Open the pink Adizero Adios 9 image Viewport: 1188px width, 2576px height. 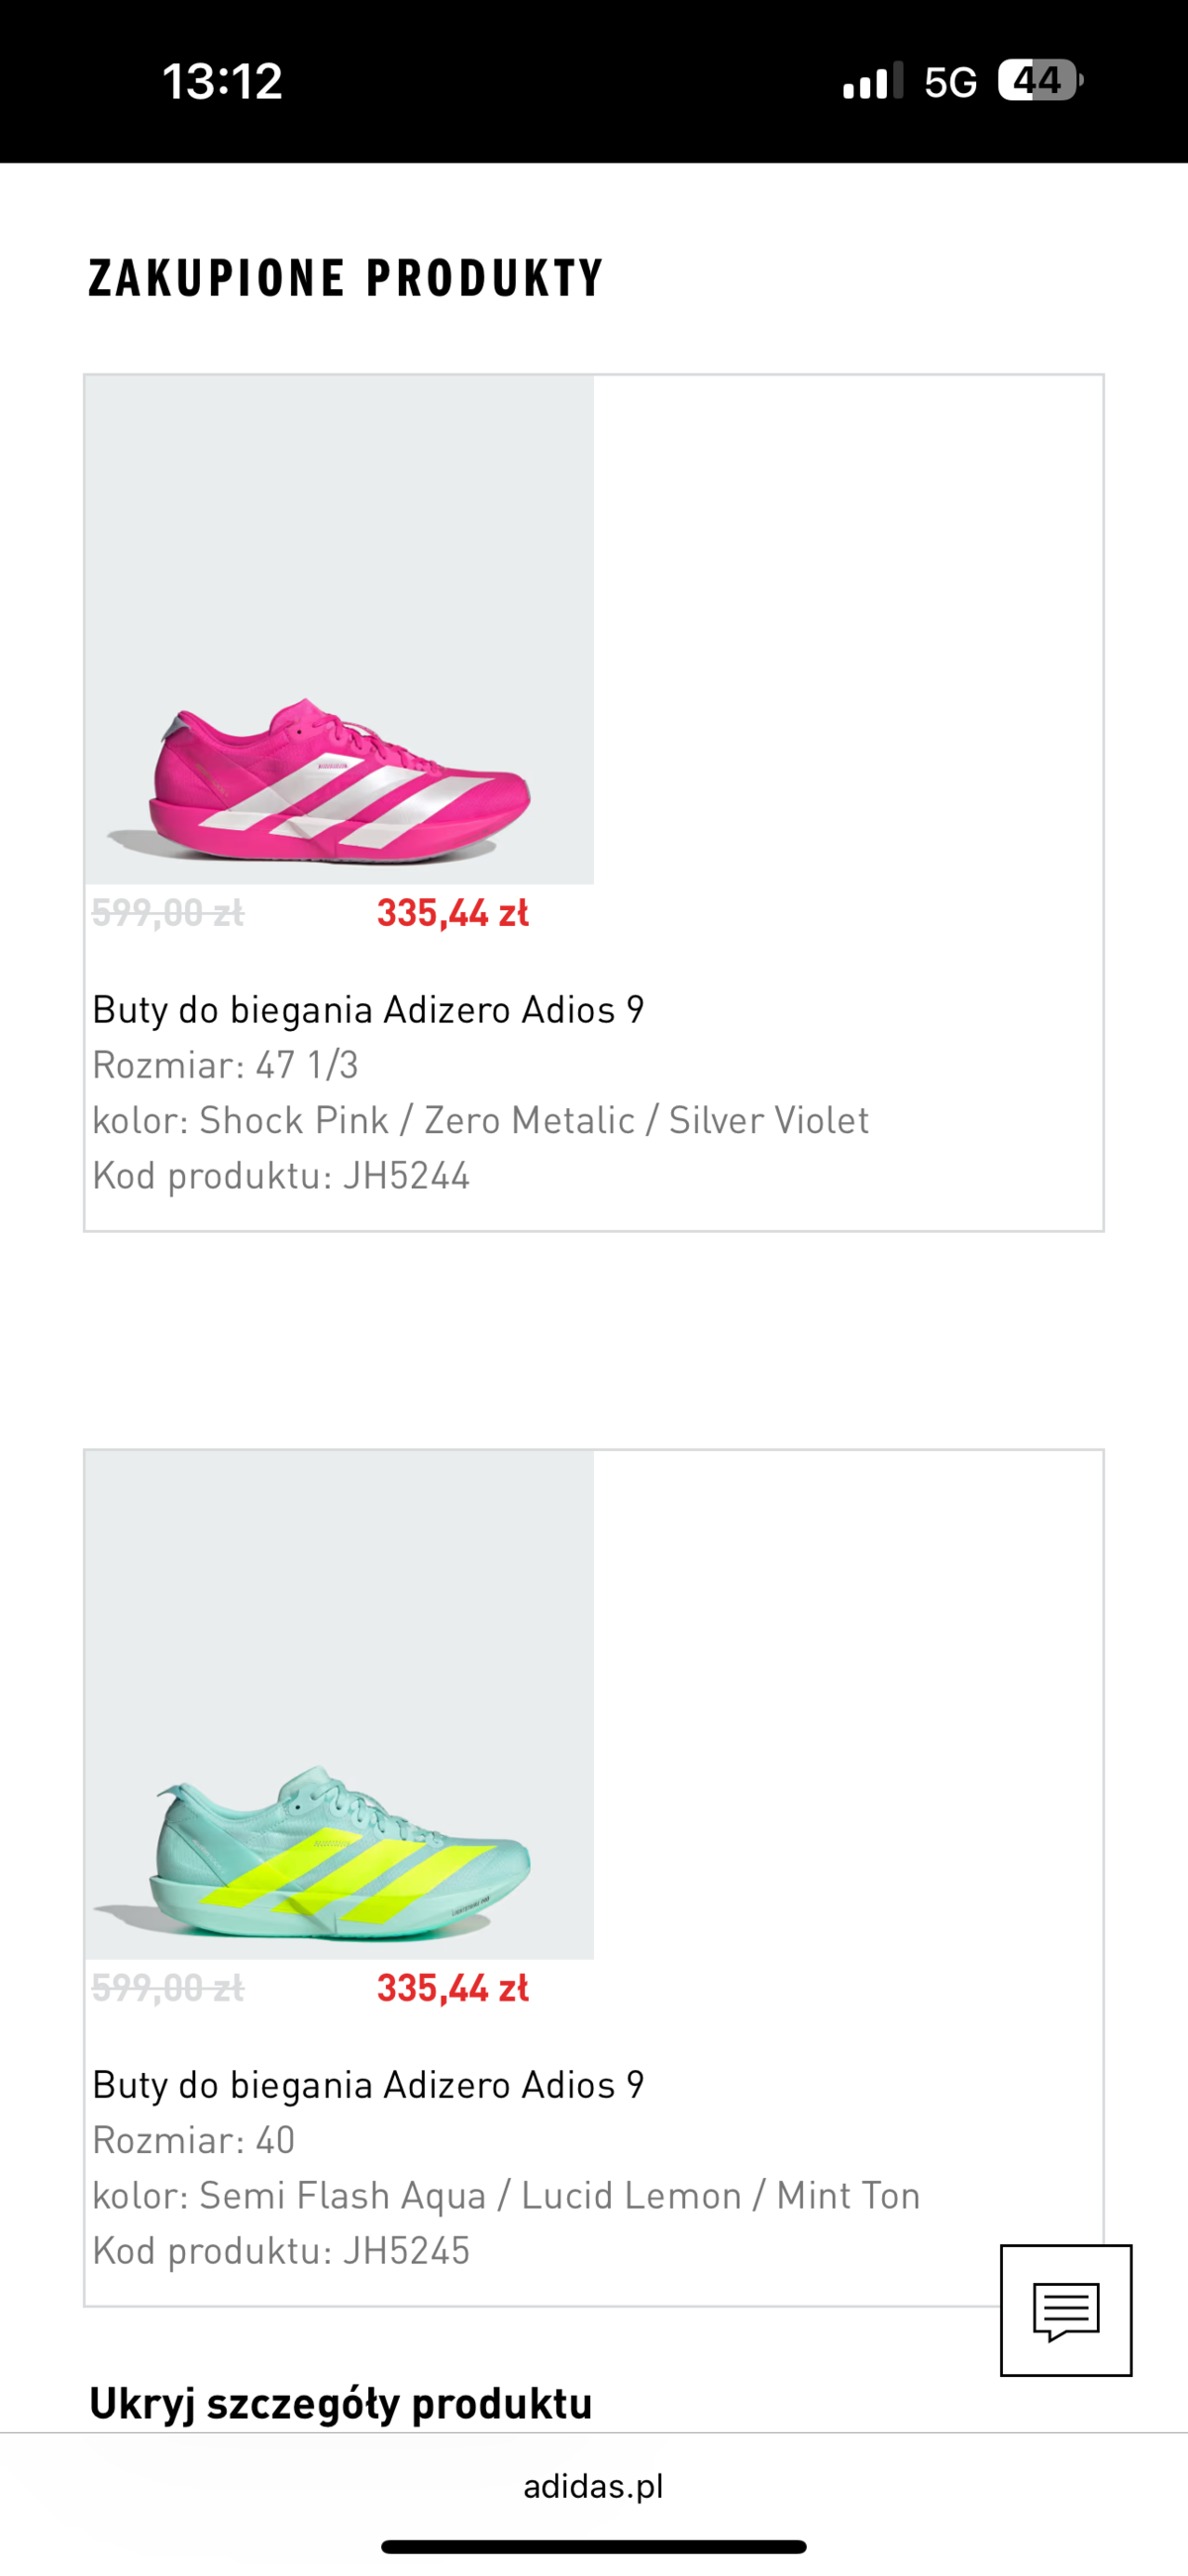(339, 630)
